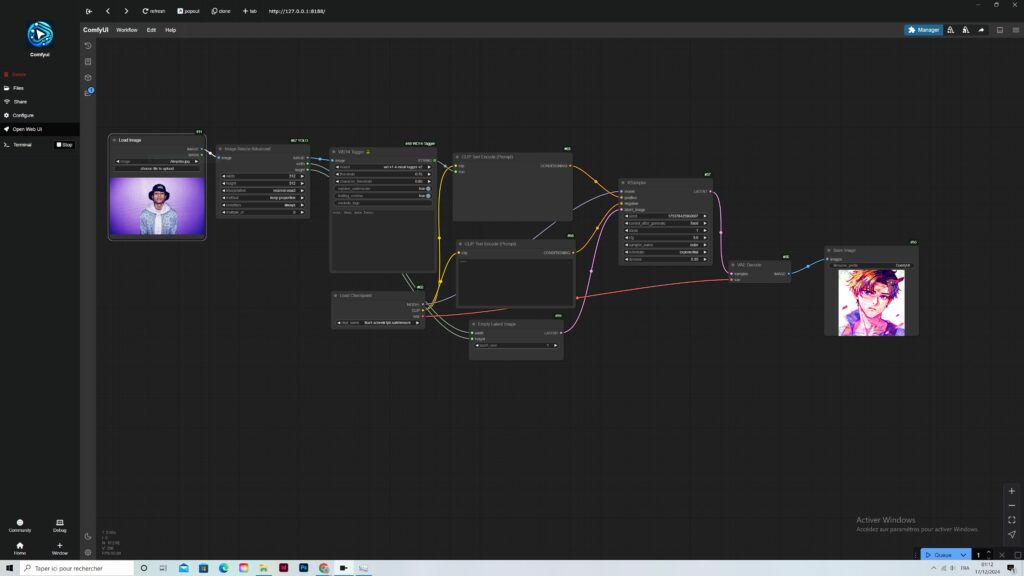This screenshot has width=1024, height=576.
Task: Open the node library sidebar icon
Action: point(88,62)
